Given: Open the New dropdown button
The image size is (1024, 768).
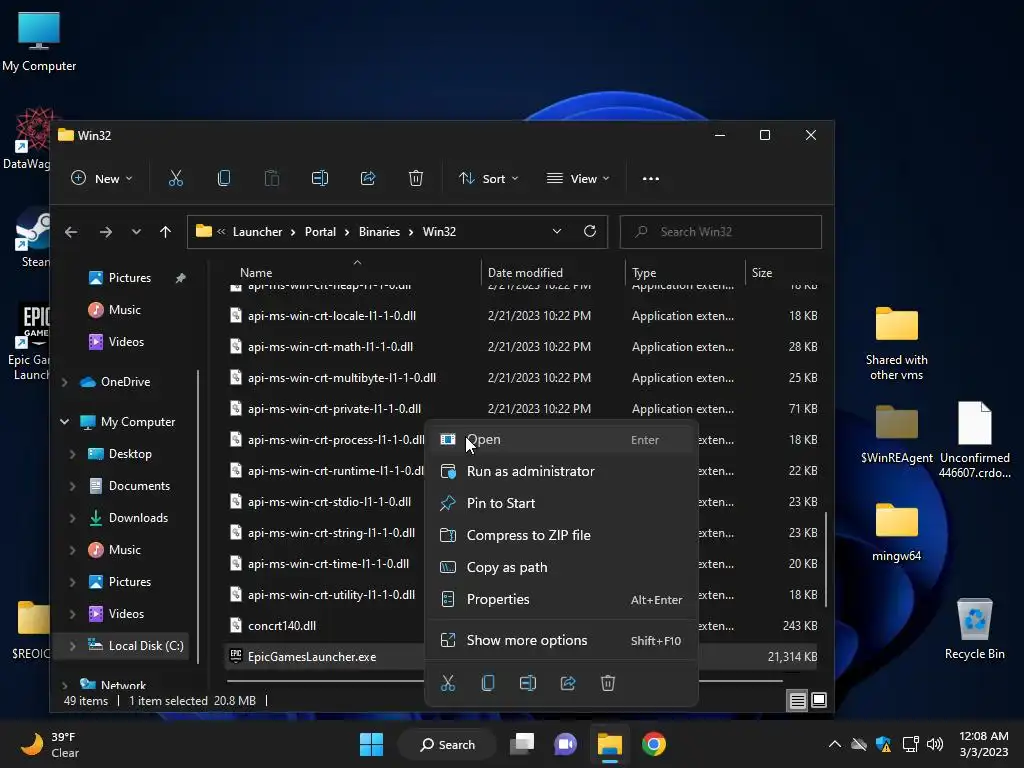Looking at the screenshot, I should click(102, 178).
